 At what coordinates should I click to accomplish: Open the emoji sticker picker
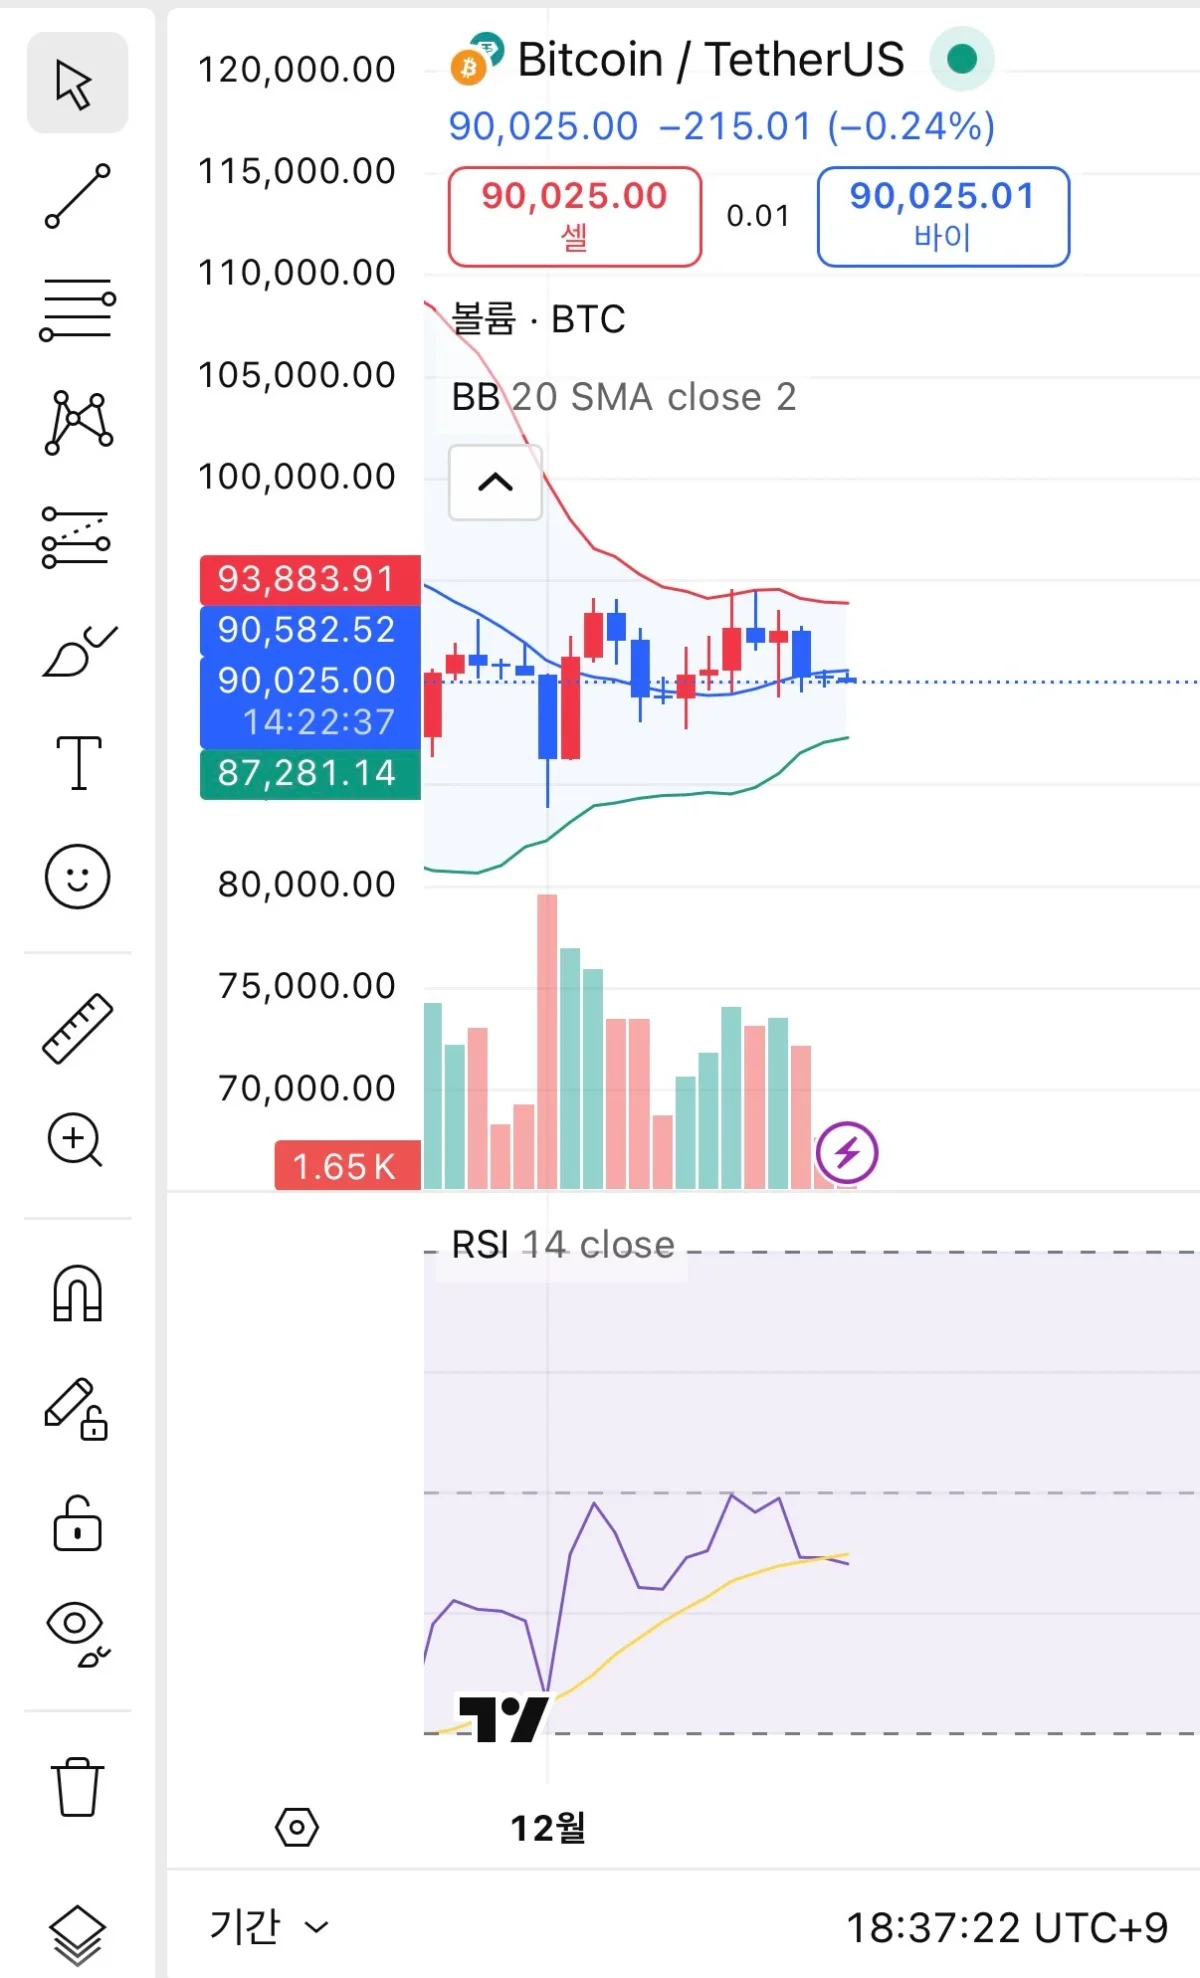[x=77, y=877]
